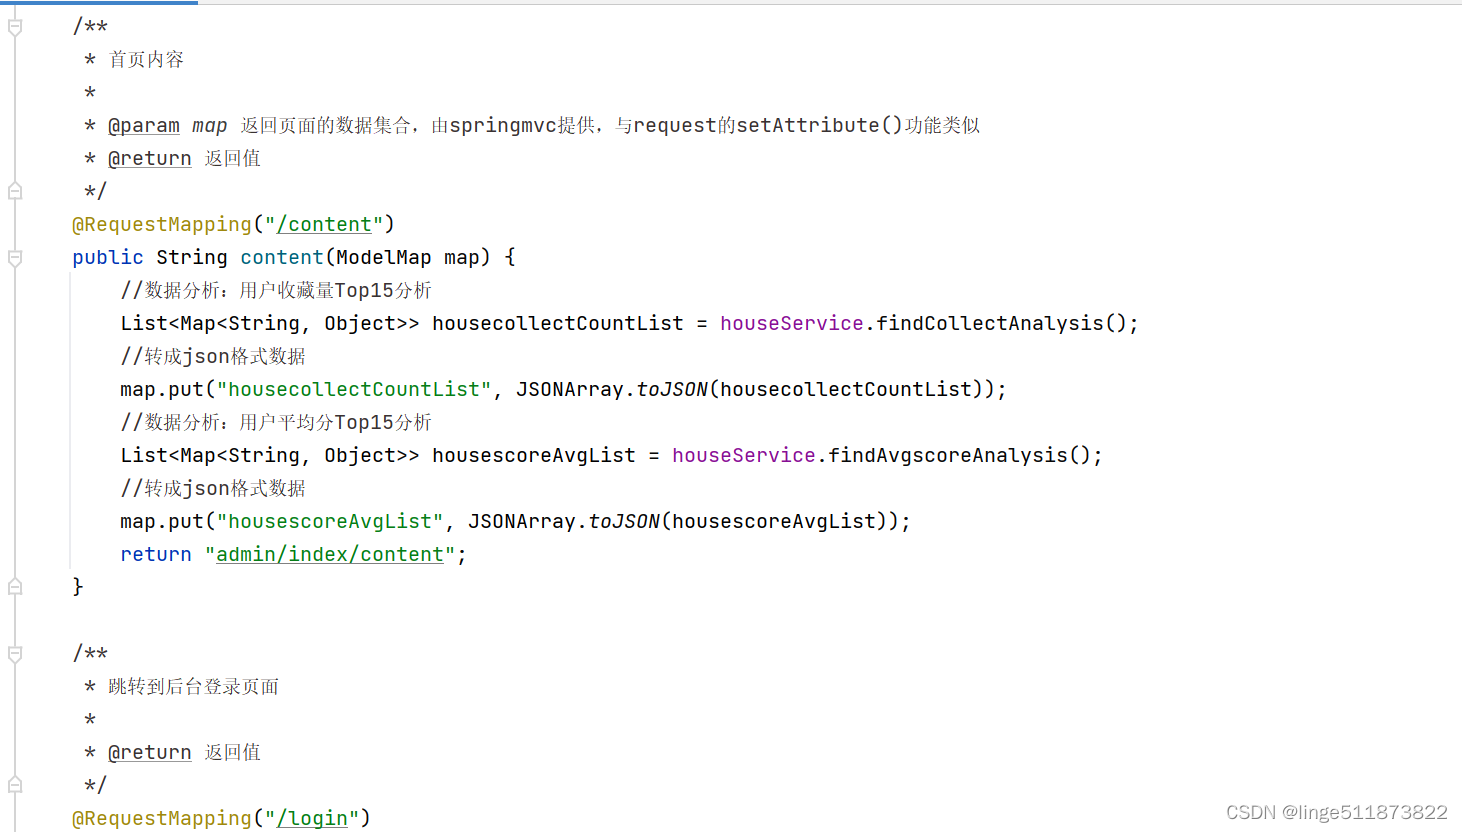
Task: Click the "housescoreAvgList" string literal
Action: pos(330,522)
